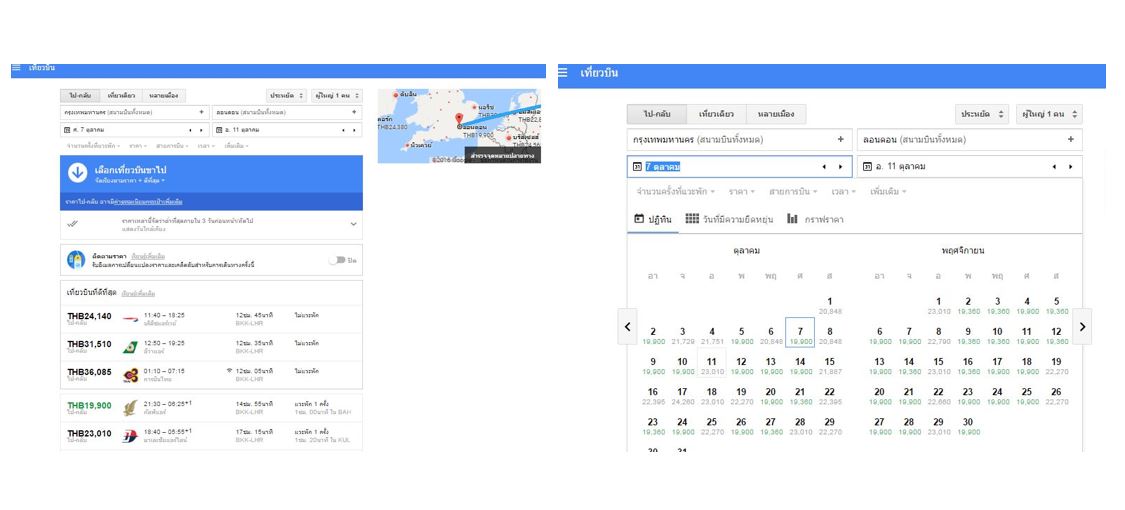Viewport: 1125px width, 510px height.
Task: Go to next month using calendar right arrow
Action: 1082,326
